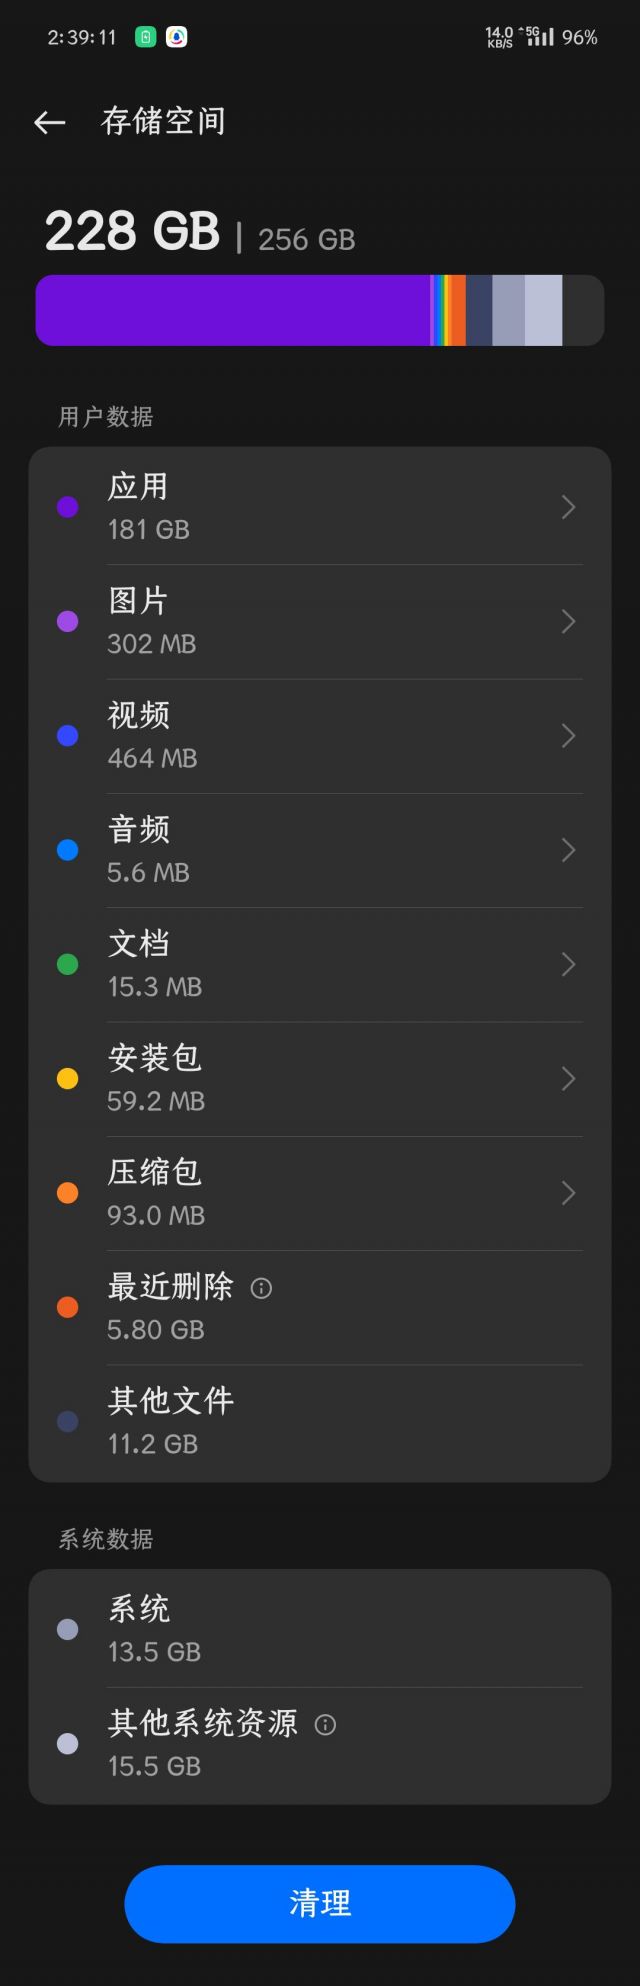Select the 最近删除 entry
Screen dimensions: 640x1986
tap(320, 1307)
